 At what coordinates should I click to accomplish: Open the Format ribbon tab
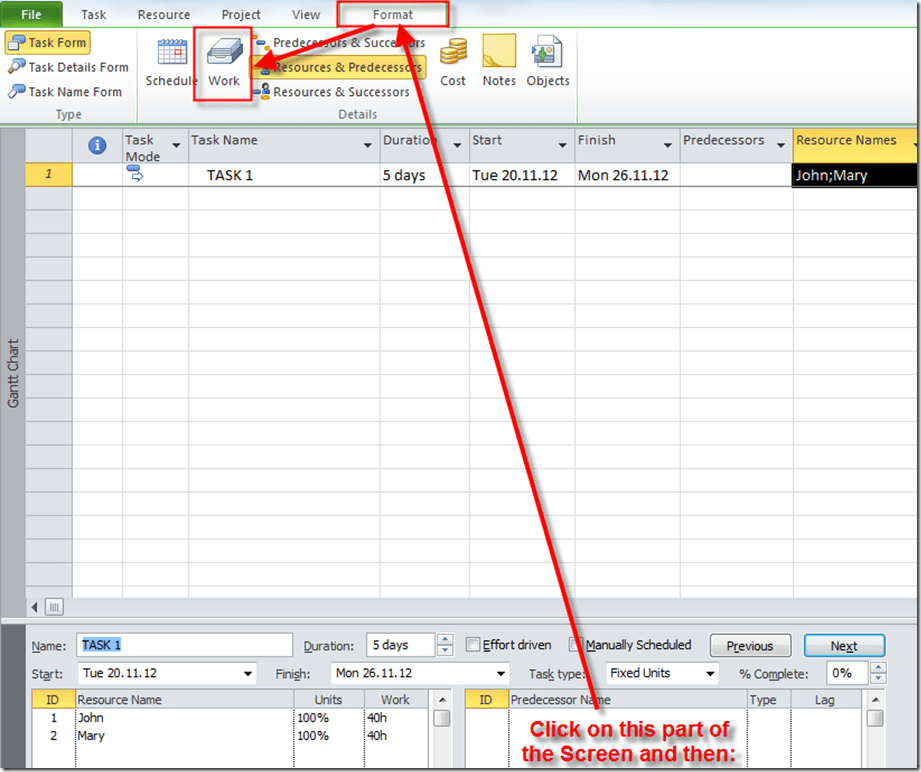tap(392, 15)
